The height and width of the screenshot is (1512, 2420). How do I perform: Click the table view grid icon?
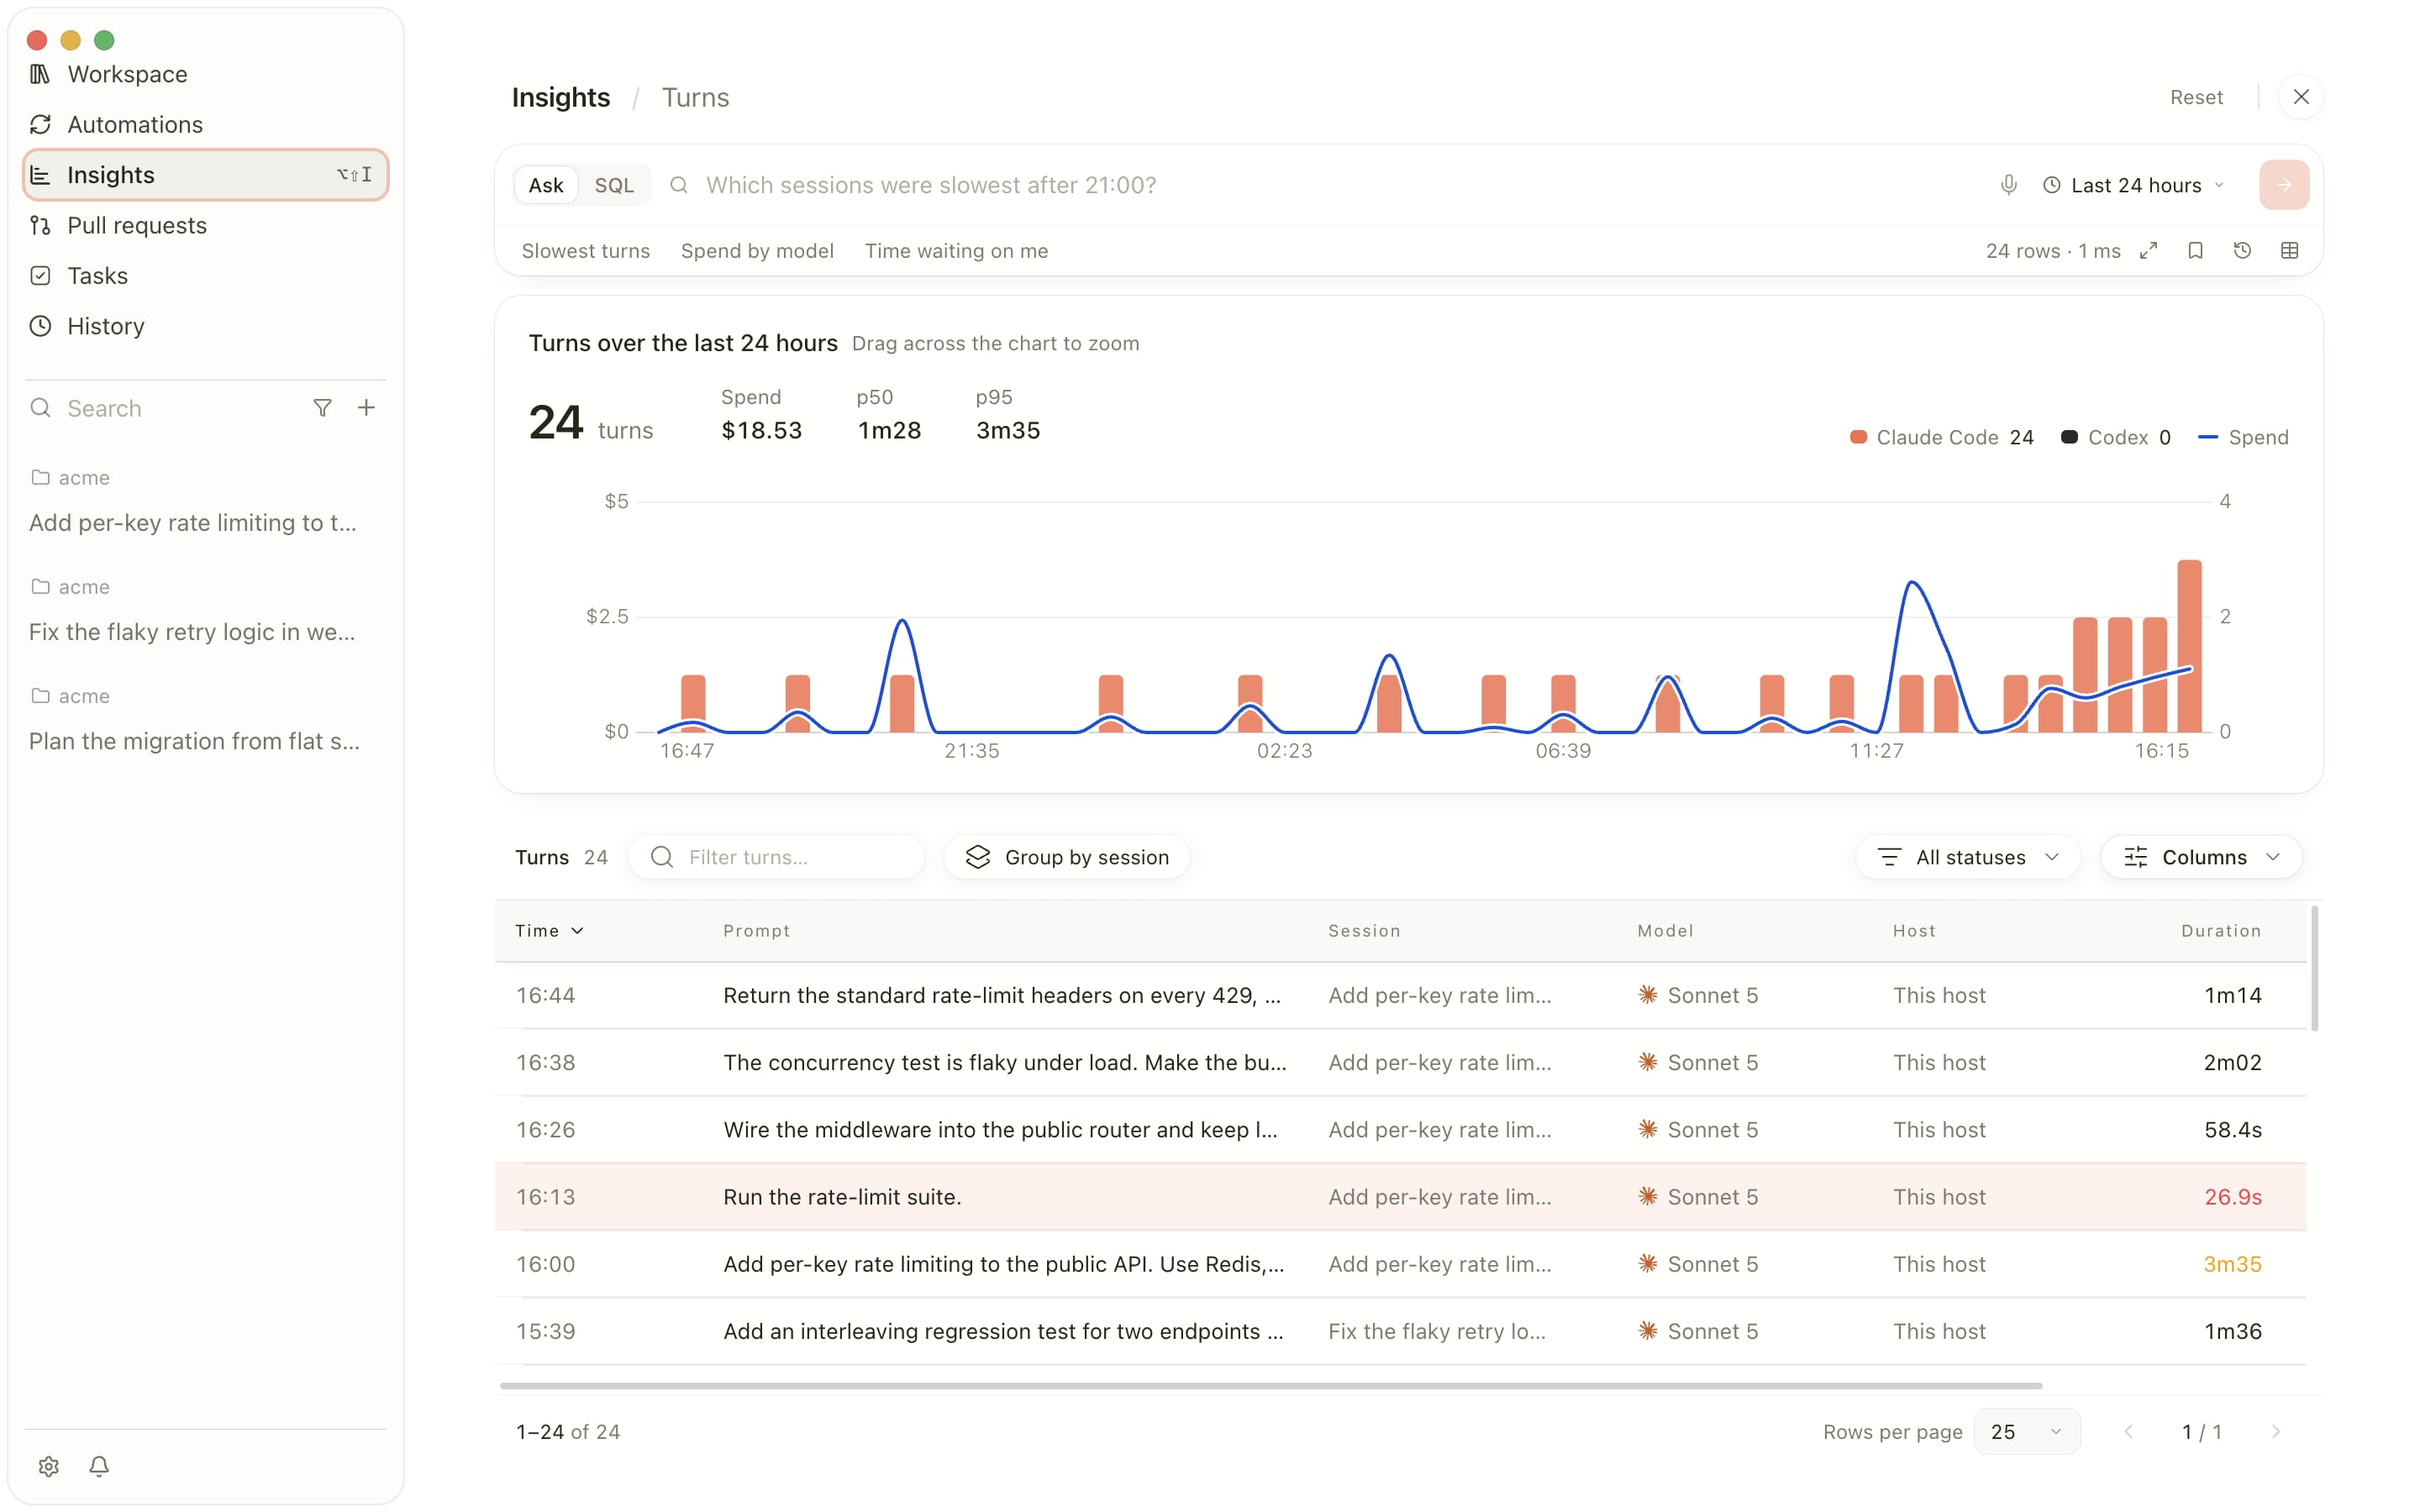(2289, 251)
